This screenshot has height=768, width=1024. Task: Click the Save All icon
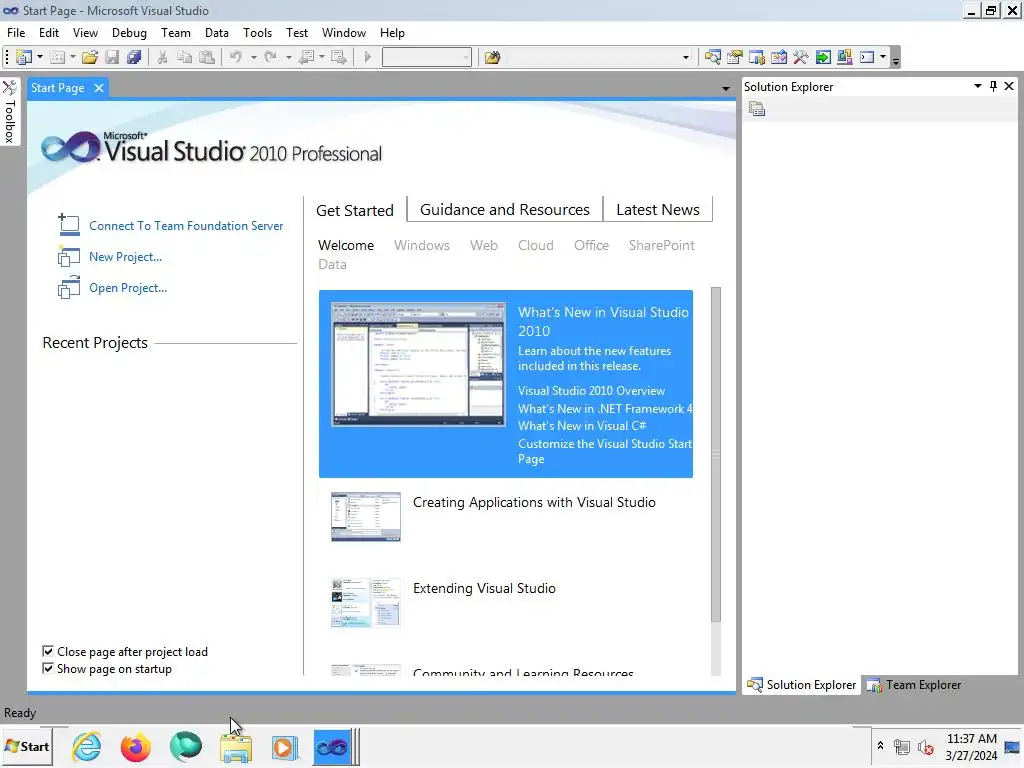click(x=134, y=57)
